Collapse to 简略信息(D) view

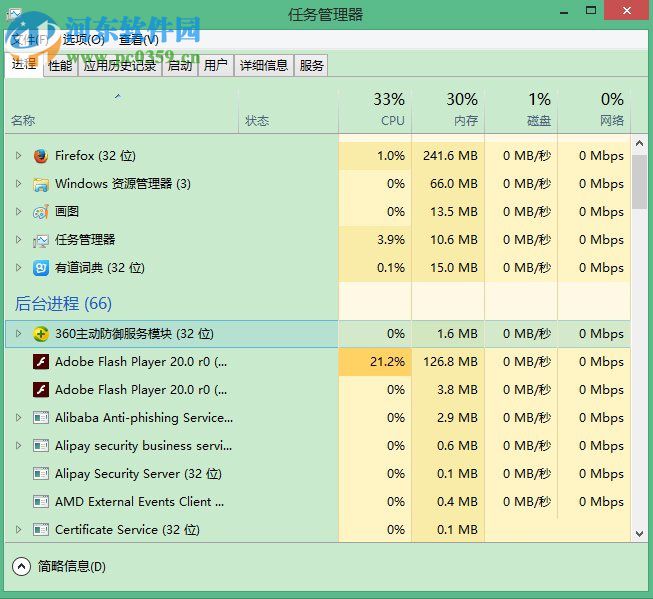[59, 567]
